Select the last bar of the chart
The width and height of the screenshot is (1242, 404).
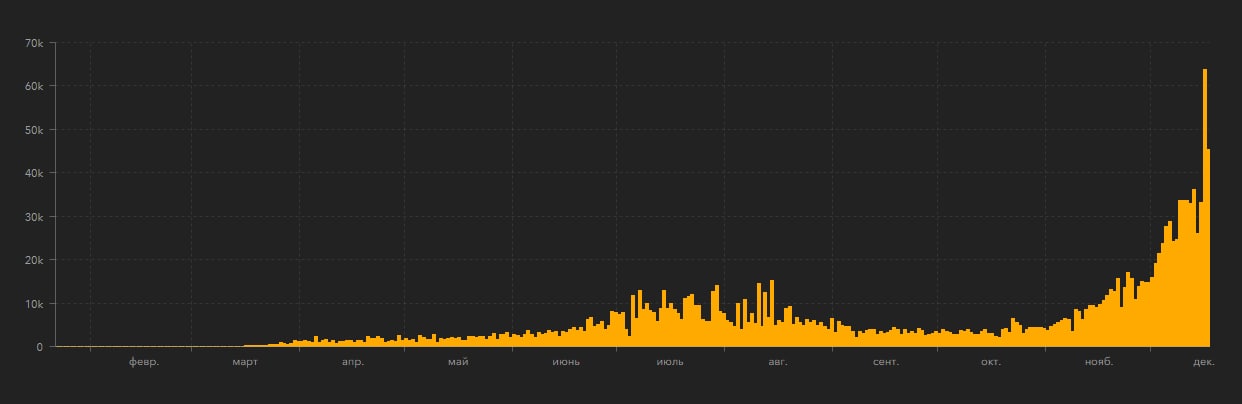(1208, 248)
